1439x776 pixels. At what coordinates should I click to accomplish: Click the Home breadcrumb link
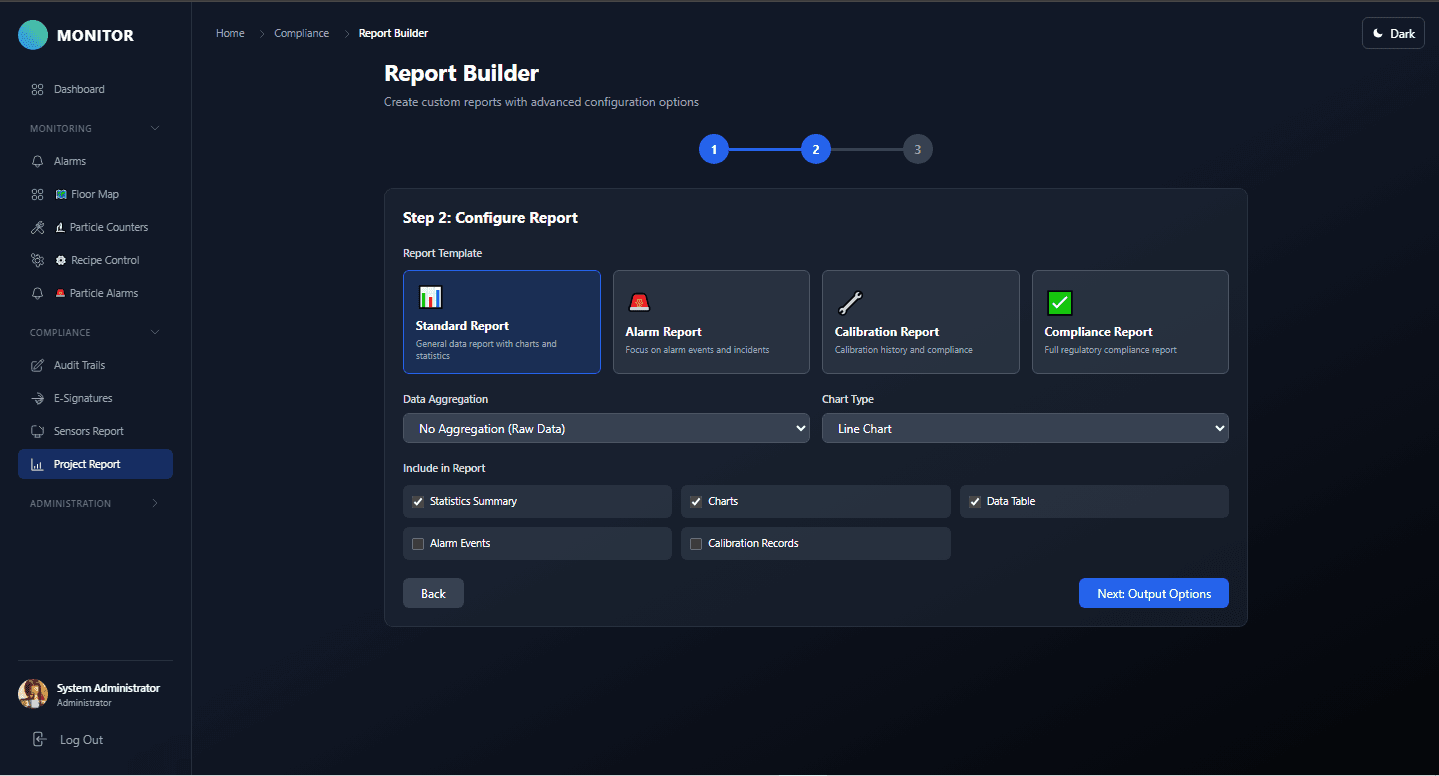pyautogui.click(x=230, y=33)
